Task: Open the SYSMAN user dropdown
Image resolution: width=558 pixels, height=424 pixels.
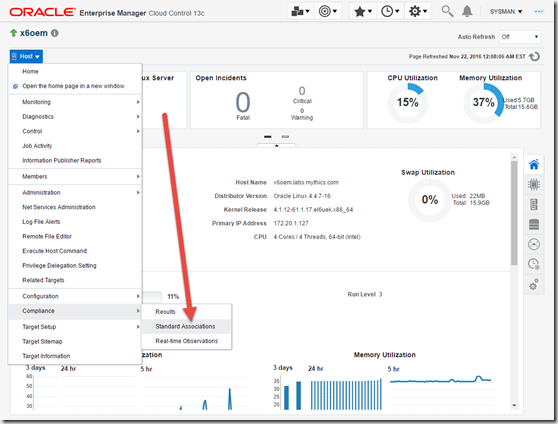Action: pos(506,12)
